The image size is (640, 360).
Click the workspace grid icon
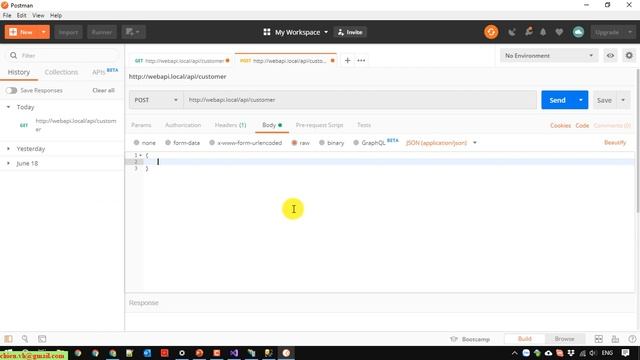click(267, 32)
